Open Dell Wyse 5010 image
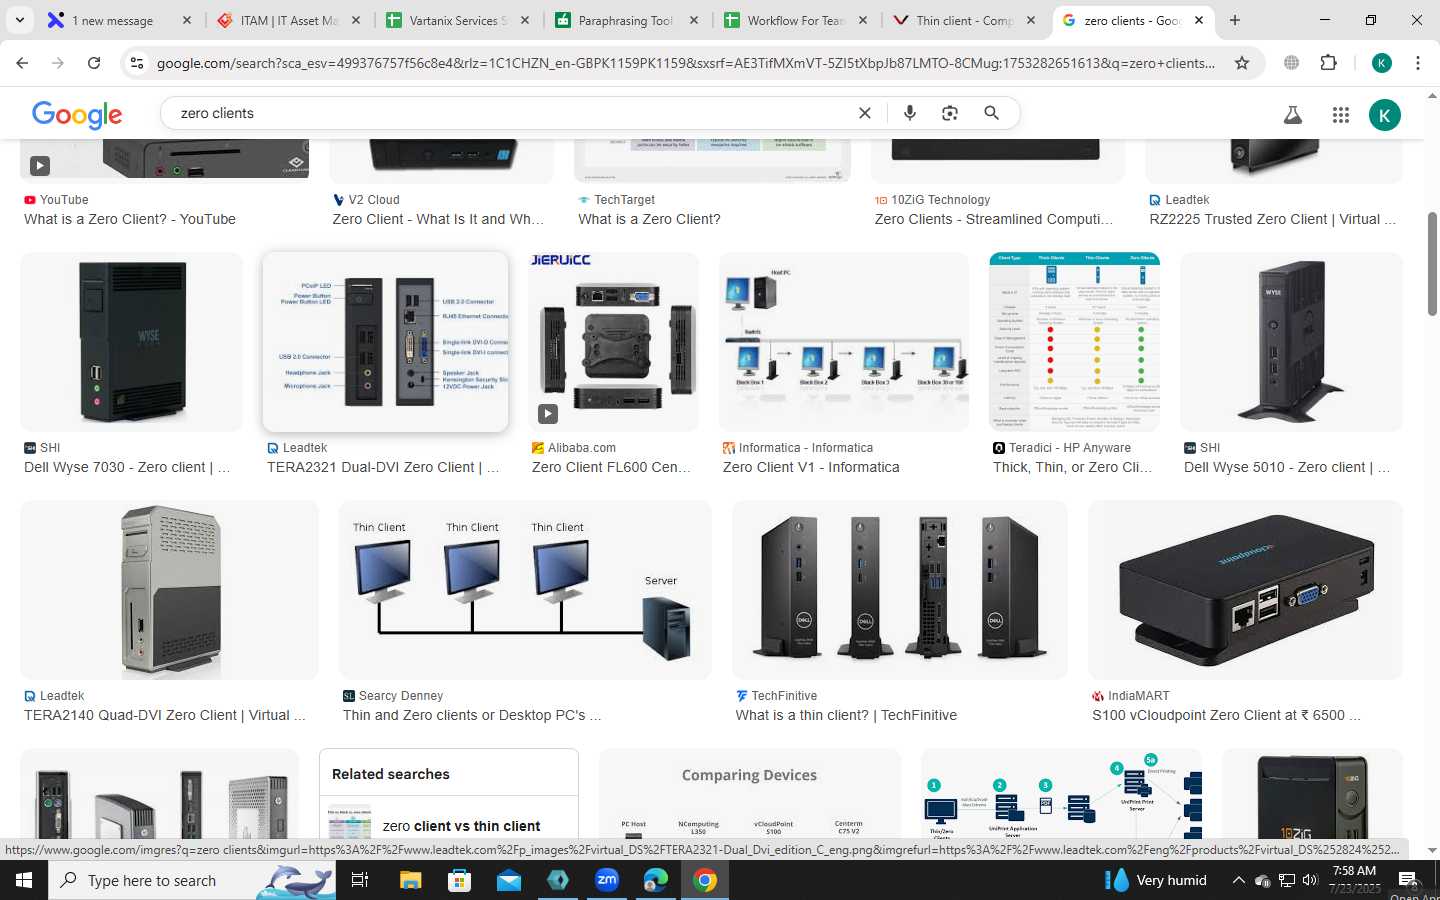This screenshot has width=1440, height=900. point(1291,342)
